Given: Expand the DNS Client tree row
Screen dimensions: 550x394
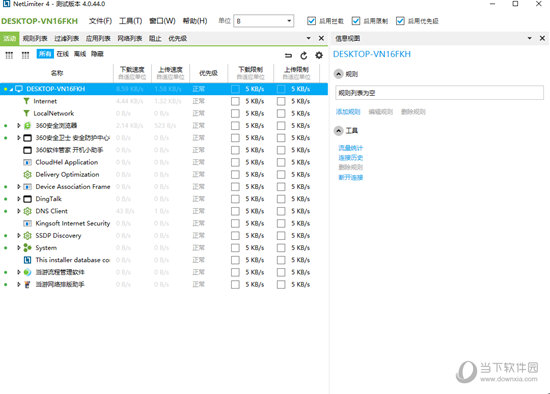Looking at the screenshot, I should [19, 211].
